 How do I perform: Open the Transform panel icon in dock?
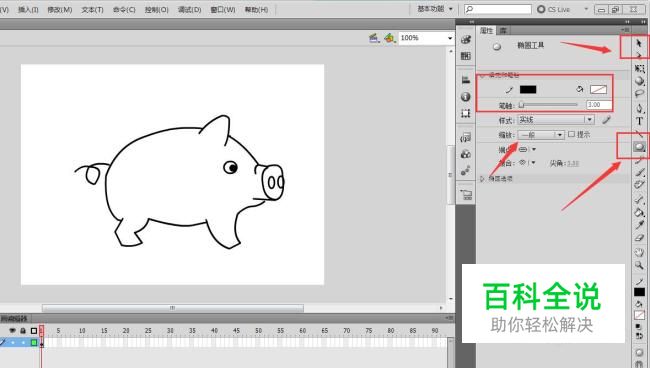(466, 113)
